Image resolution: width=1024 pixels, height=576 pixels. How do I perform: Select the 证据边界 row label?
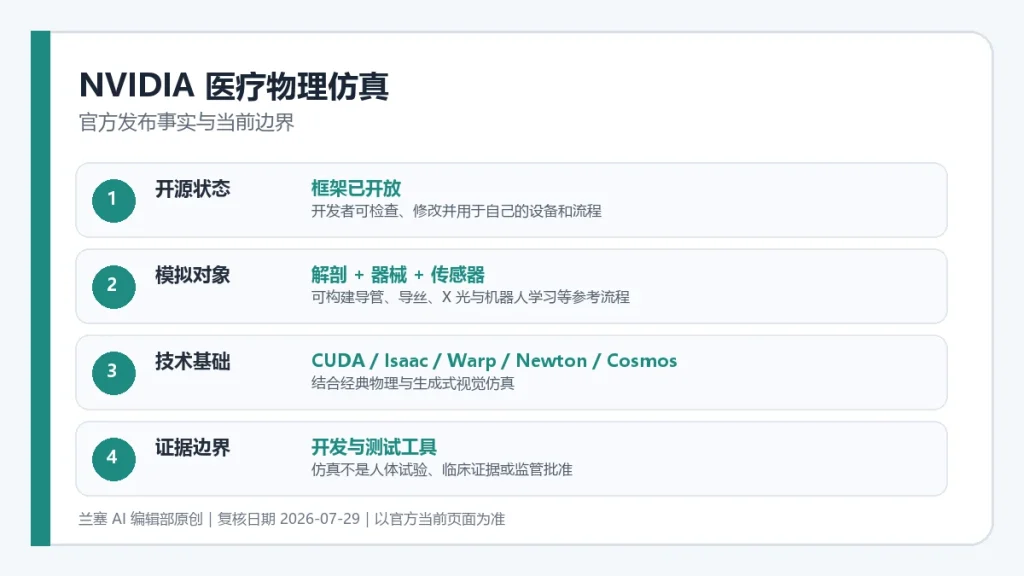(193, 448)
